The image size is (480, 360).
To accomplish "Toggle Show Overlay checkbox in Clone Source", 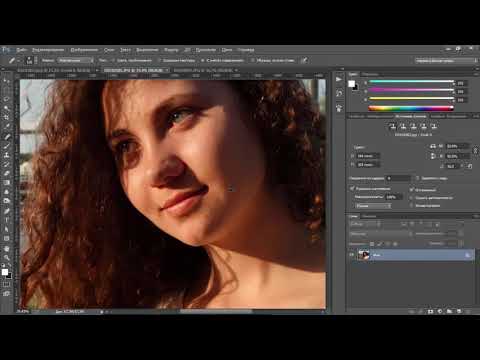I will pyautogui.click(x=352, y=189).
